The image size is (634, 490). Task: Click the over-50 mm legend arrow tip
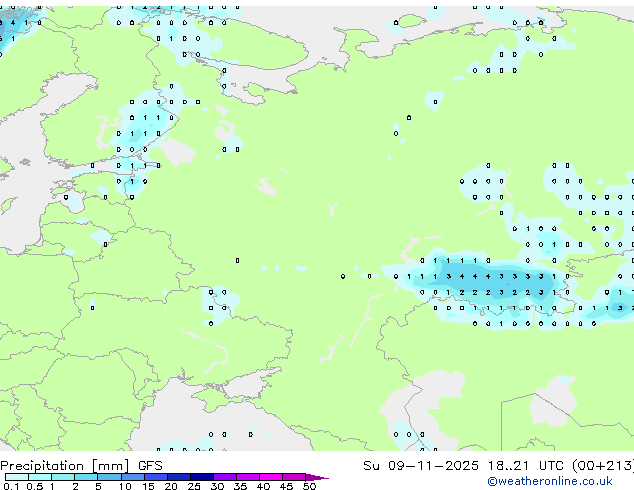[317, 477]
